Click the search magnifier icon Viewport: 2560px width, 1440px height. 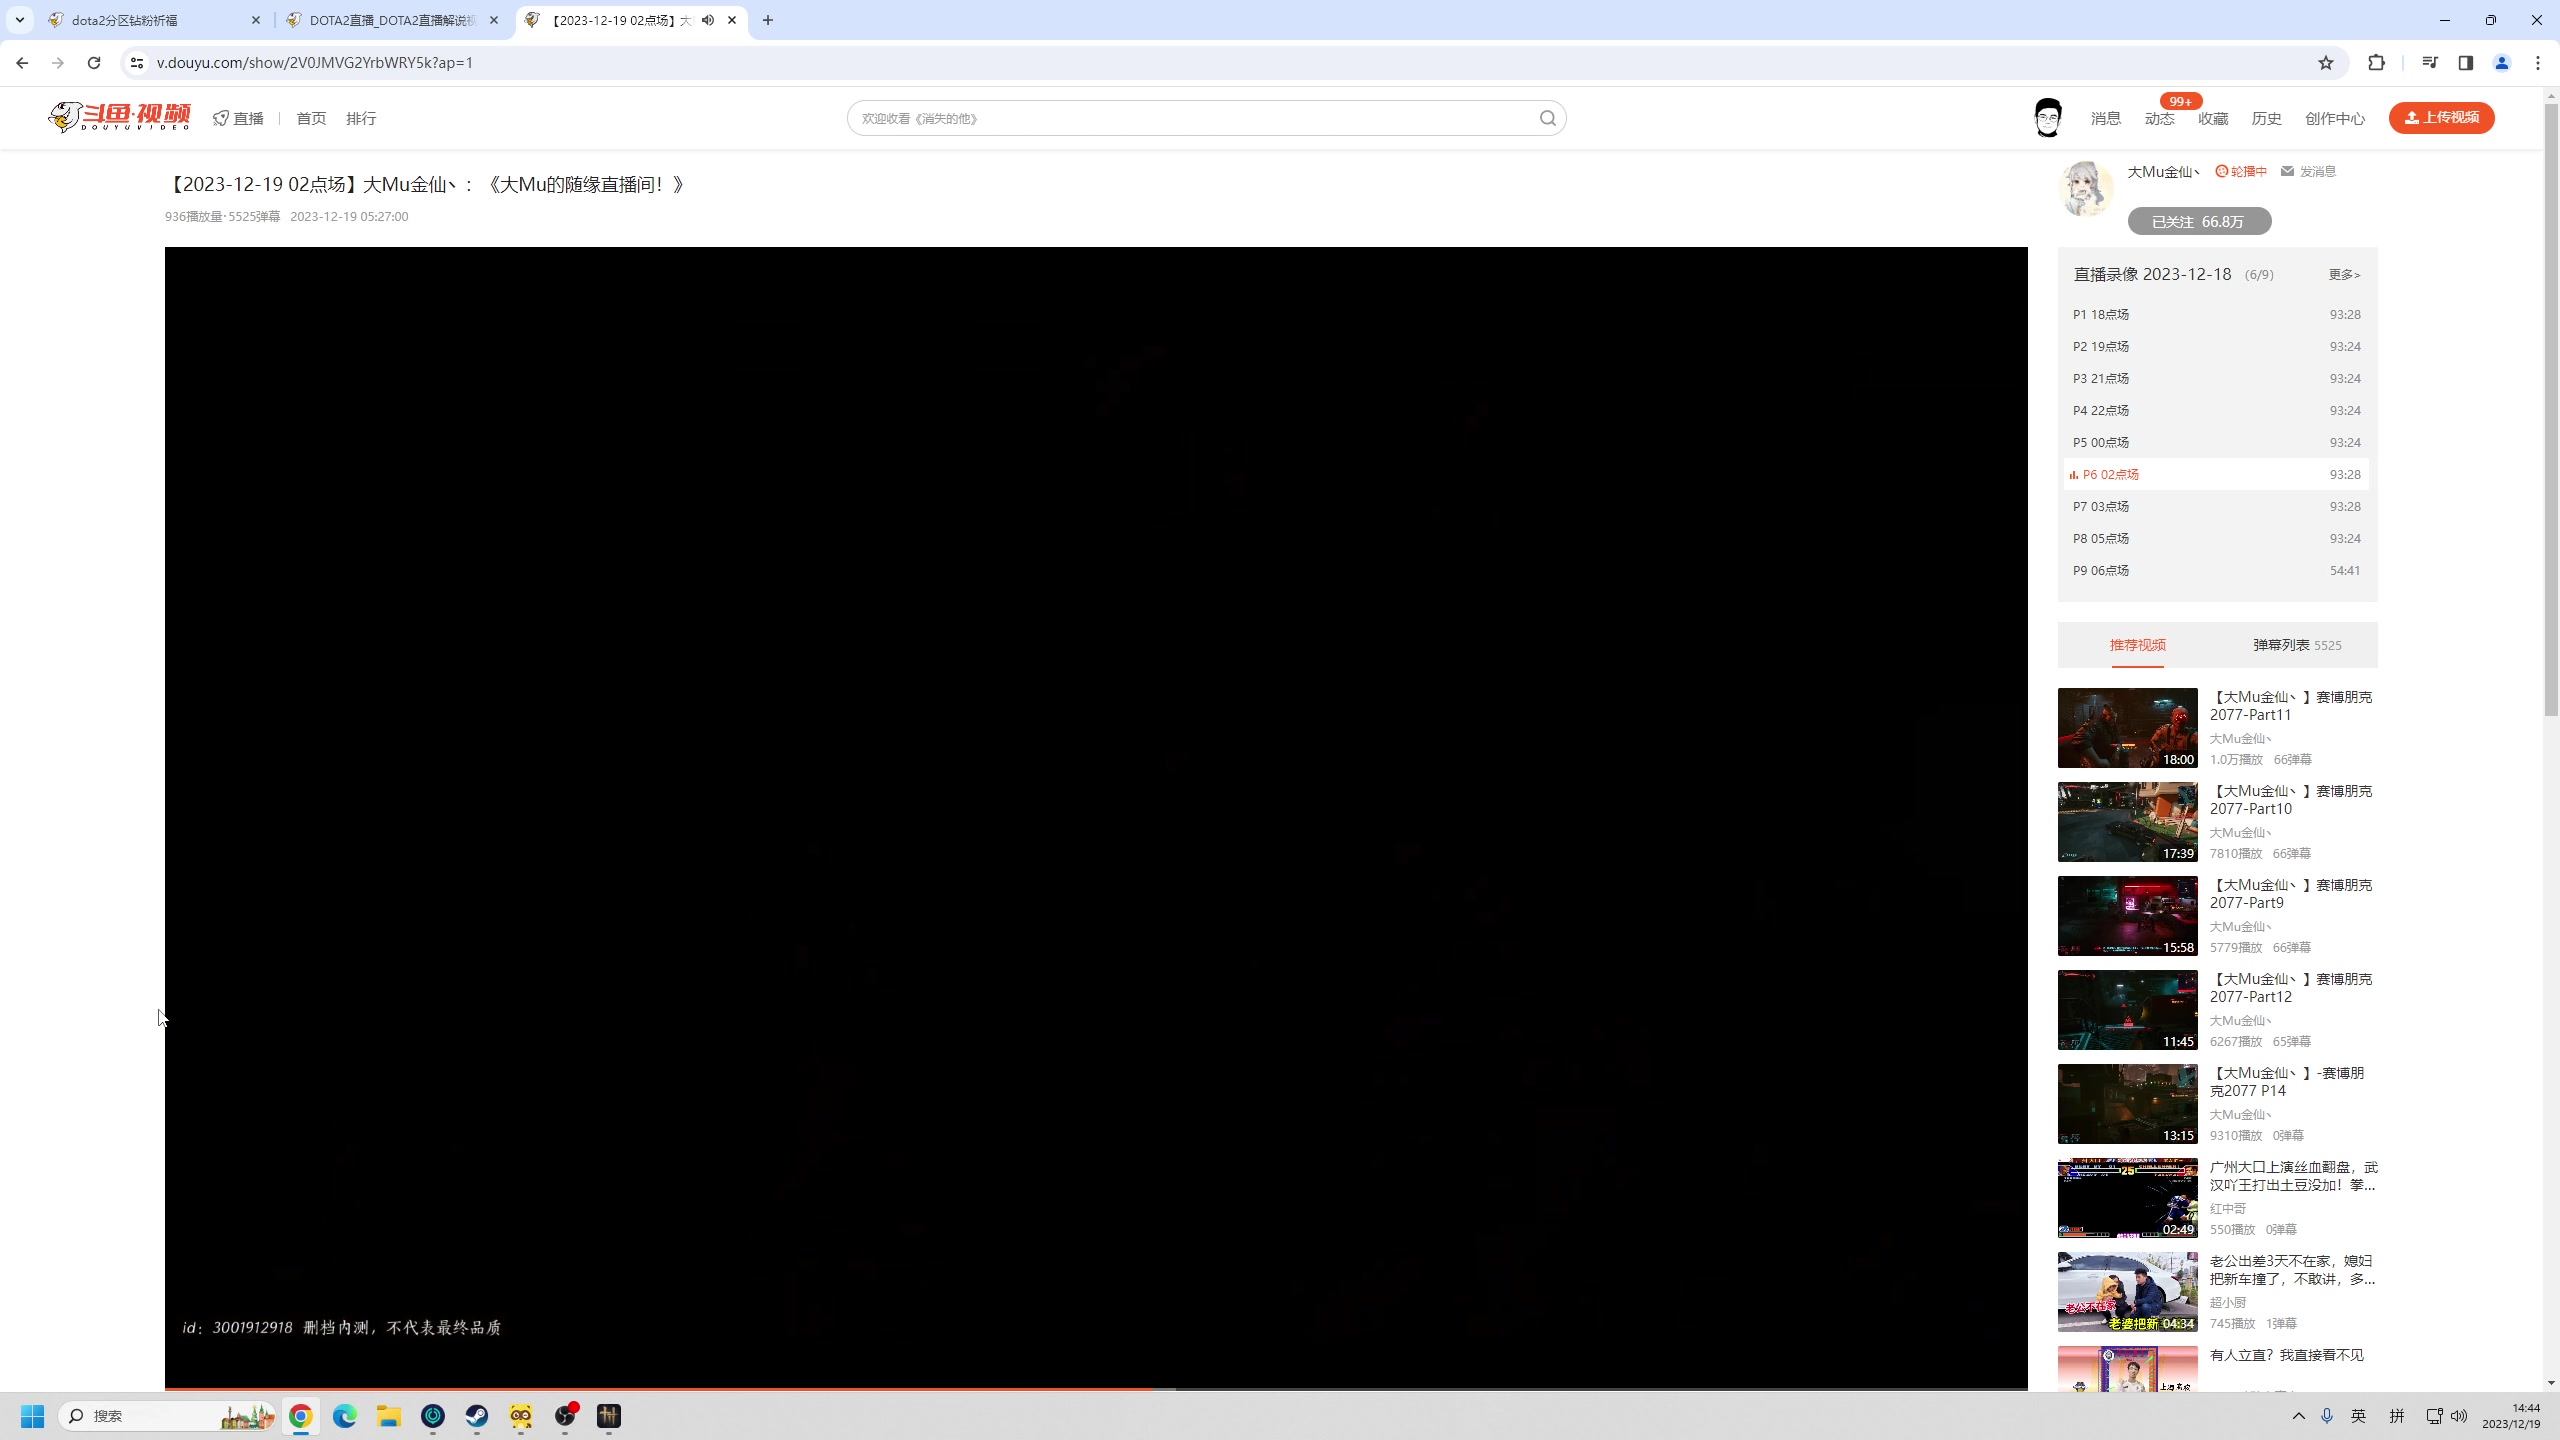coord(1547,118)
